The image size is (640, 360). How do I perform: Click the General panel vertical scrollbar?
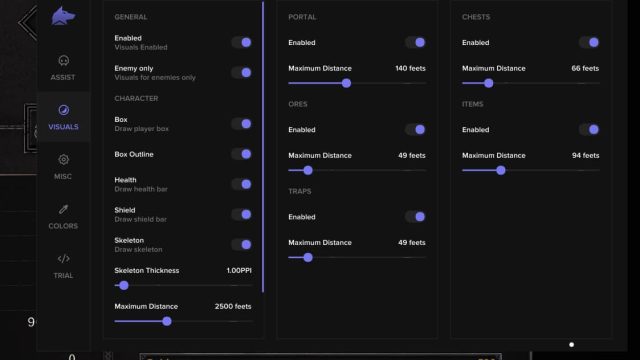(x=263, y=147)
